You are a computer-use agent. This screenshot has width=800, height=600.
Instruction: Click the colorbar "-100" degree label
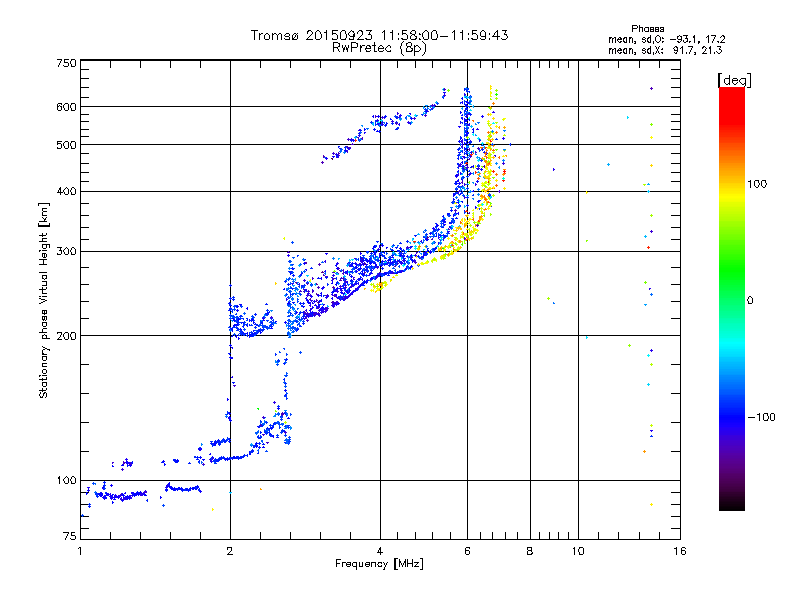[761, 417]
